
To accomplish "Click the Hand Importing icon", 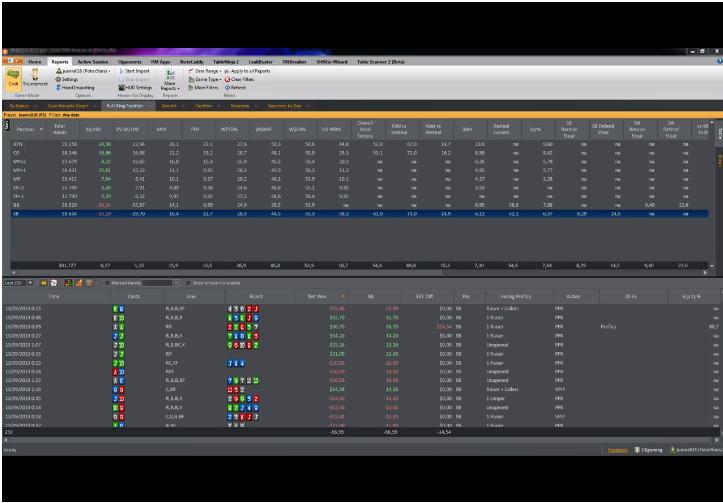I will pyautogui.click(x=59, y=87).
